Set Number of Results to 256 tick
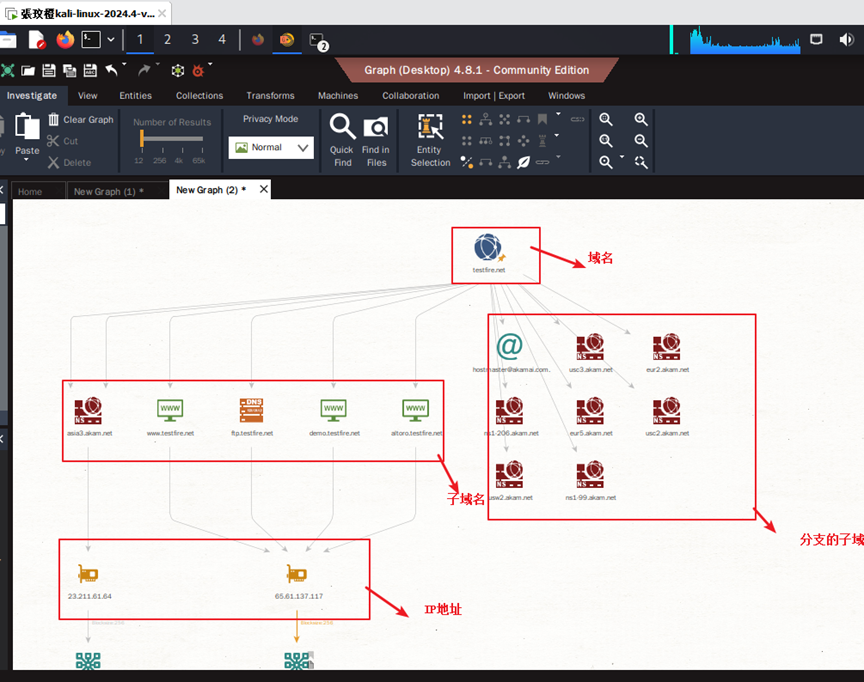The image size is (864, 682). [160, 160]
